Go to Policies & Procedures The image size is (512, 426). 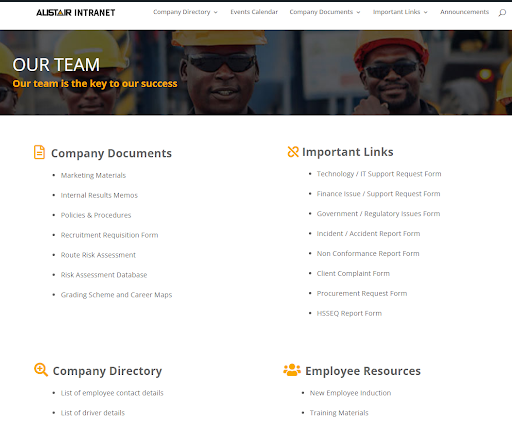click(x=96, y=215)
